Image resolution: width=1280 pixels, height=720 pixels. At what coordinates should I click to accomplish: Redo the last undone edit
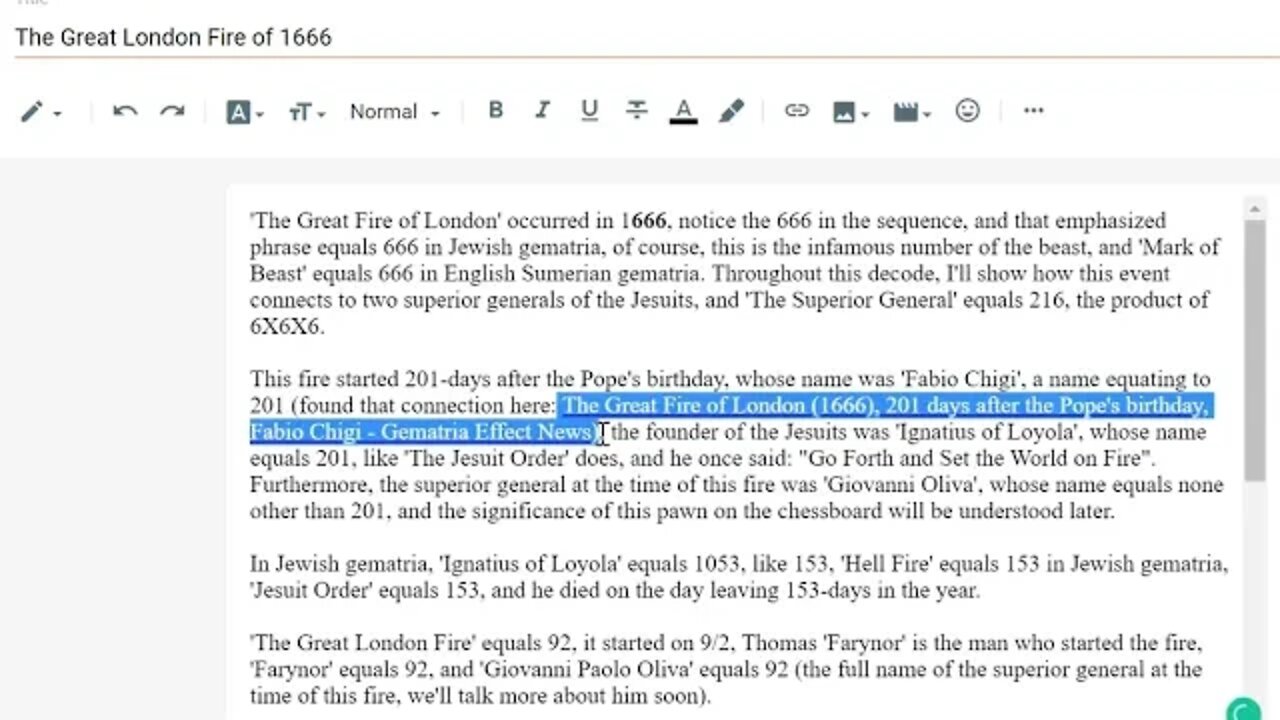tap(173, 111)
